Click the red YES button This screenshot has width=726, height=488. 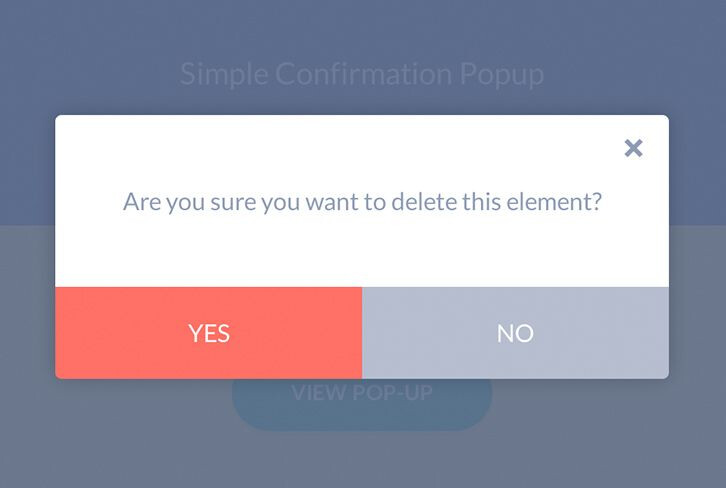(x=208, y=333)
